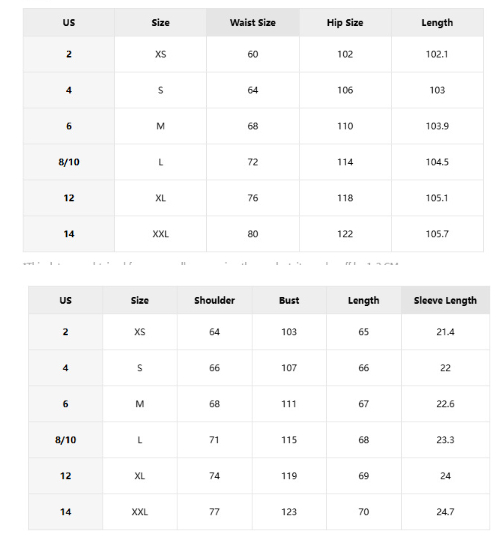Click waist value 76 in XL row
This screenshot has width=499, height=536.
[253, 198]
